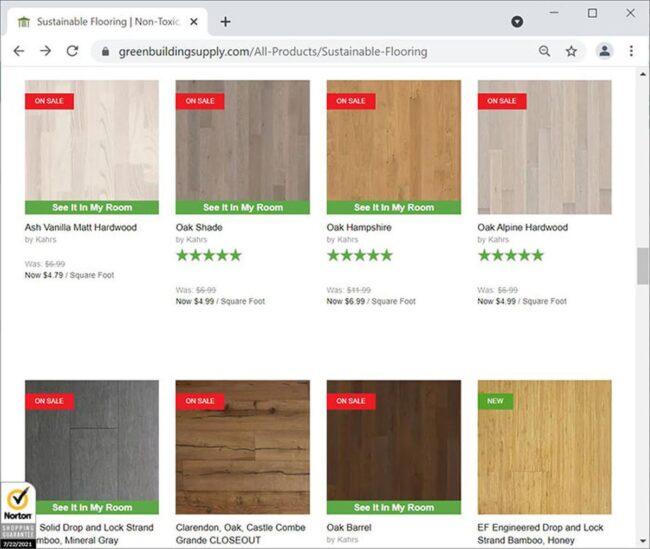This screenshot has height=549, width=650.
Task: Click the browser forward arrow
Action: coord(46,51)
